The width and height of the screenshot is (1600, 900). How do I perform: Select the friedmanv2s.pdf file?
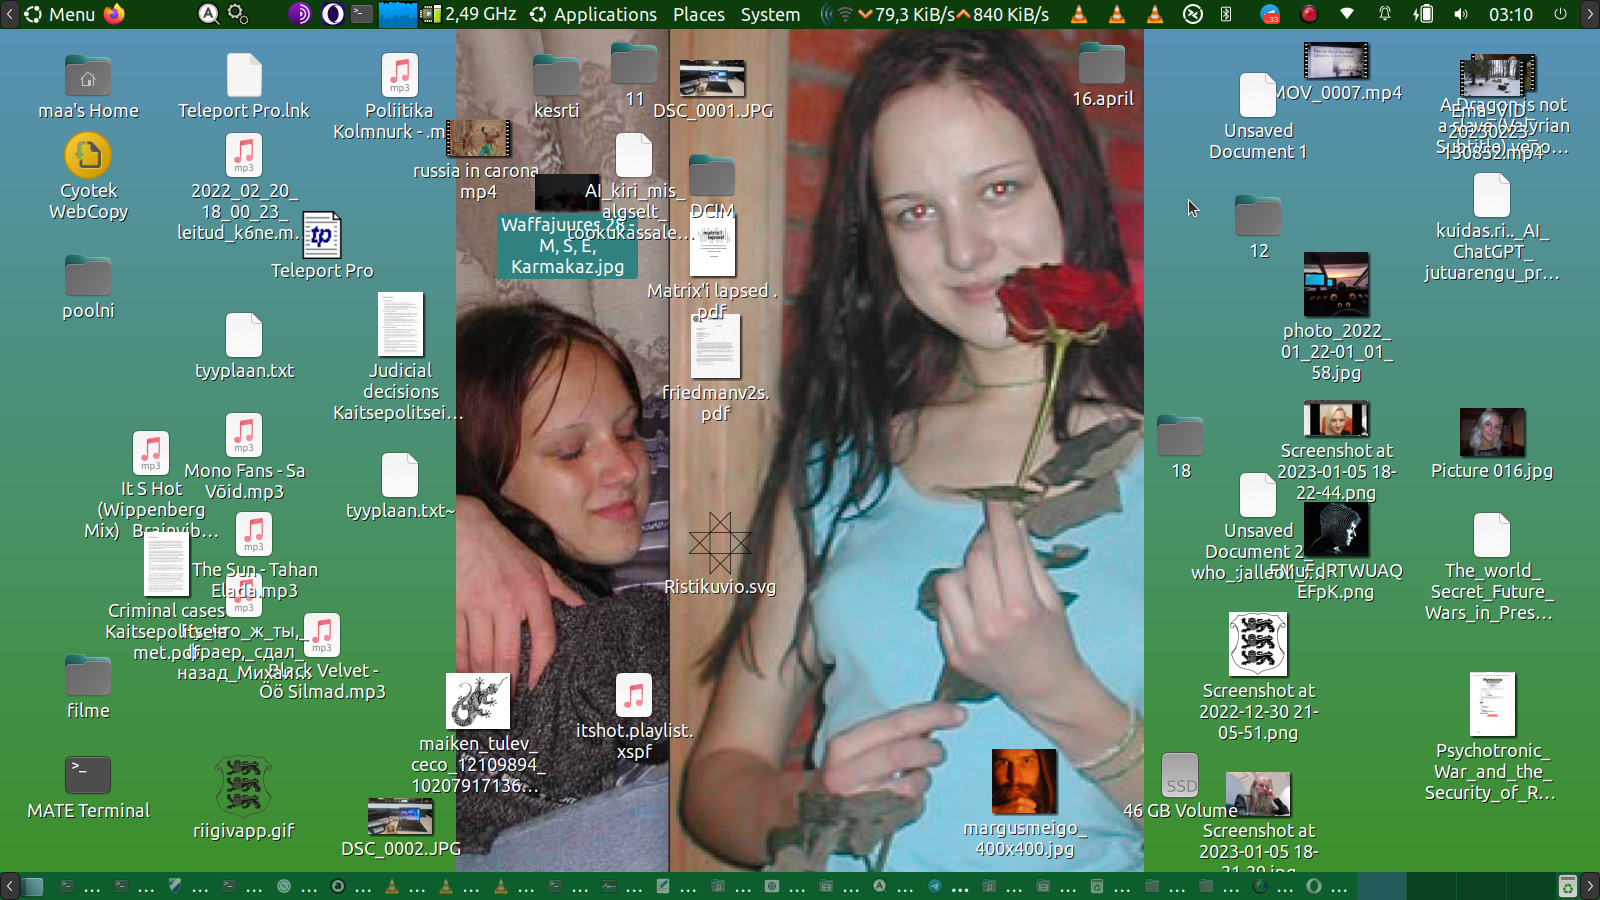tap(715, 368)
